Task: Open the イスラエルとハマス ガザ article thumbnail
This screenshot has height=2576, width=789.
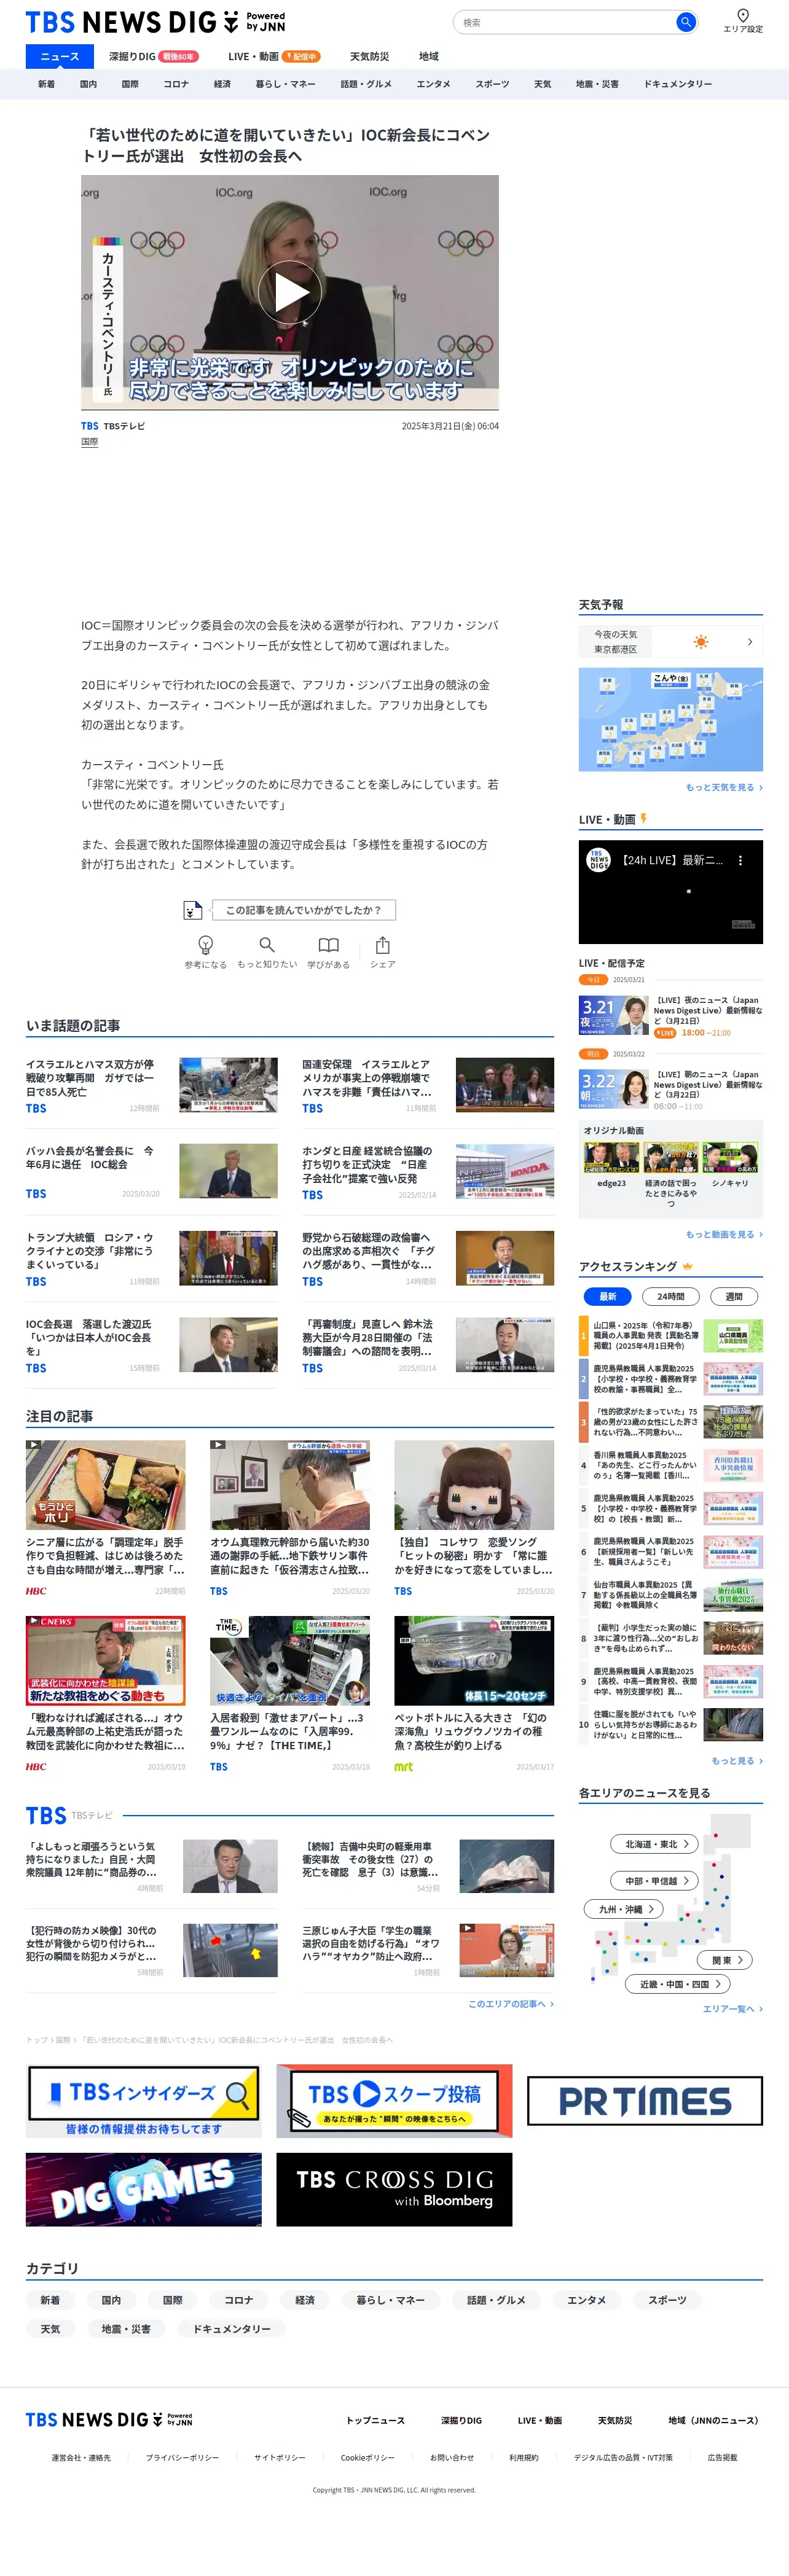Action: [229, 1085]
